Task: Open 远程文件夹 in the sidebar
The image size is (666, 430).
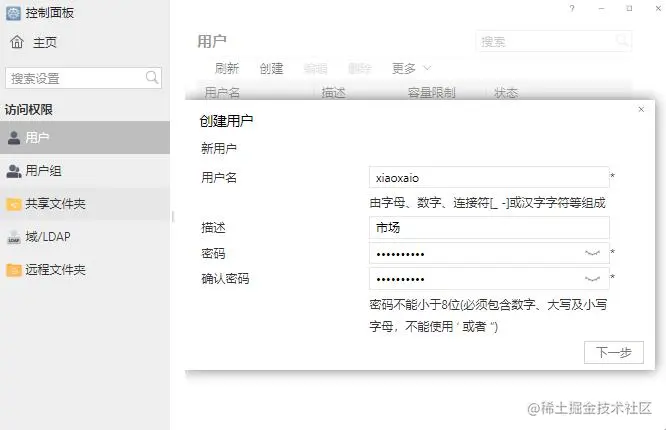Action: (85, 269)
